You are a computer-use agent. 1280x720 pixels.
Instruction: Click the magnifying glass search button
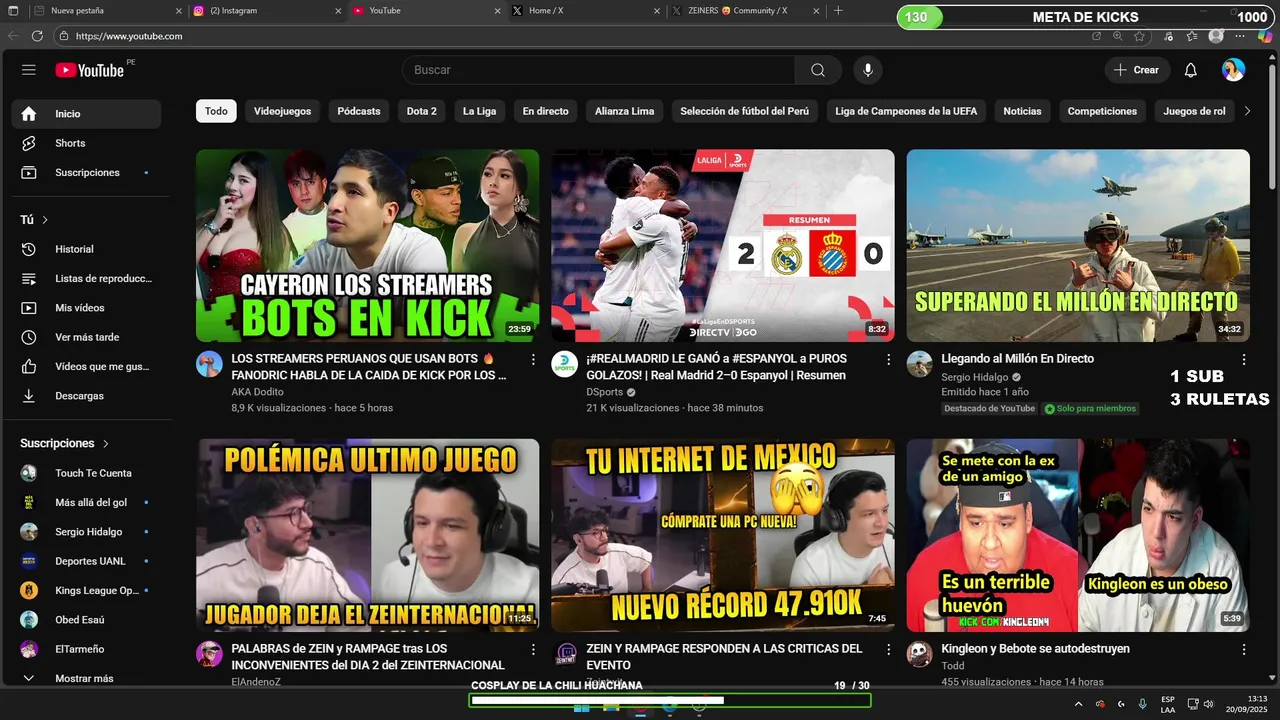818,70
